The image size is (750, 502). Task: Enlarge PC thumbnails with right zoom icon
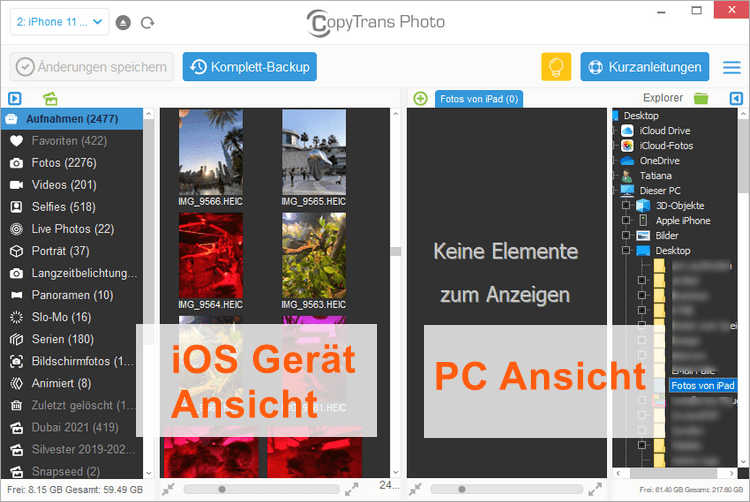[595, 489]
